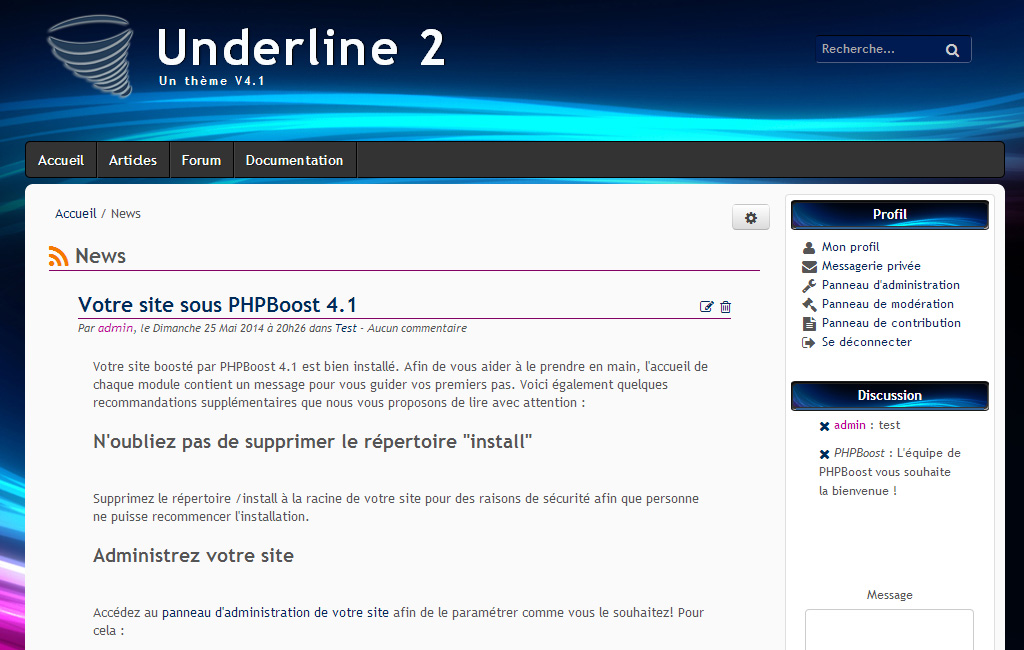Open Panneau de modération link

pos(887,304)
